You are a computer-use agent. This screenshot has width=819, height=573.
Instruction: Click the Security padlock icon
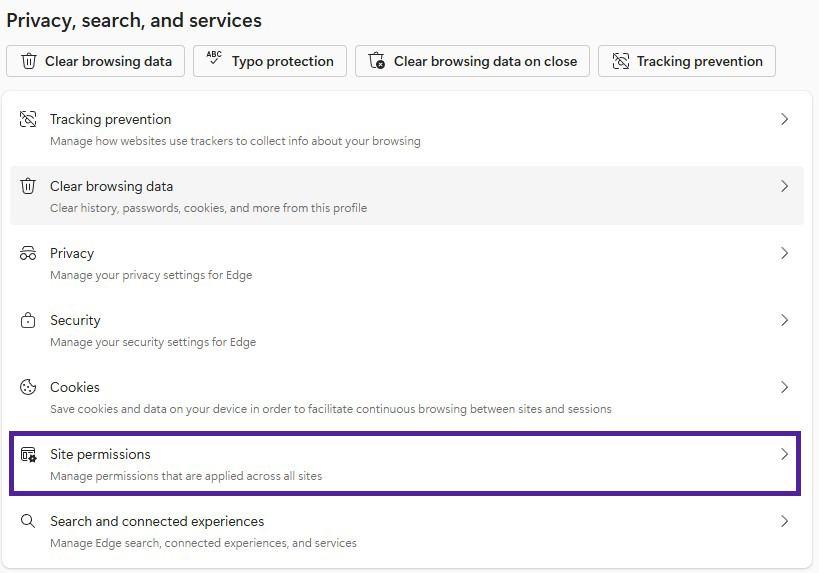click(28, 321)
